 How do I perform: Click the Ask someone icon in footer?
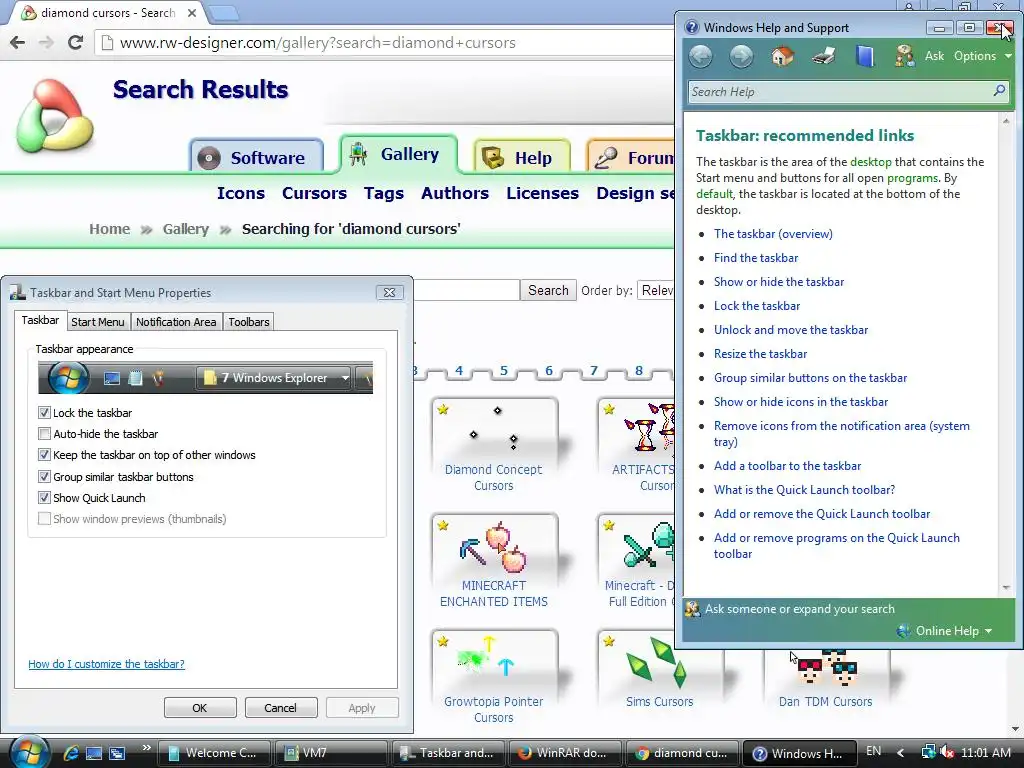tap(692, 609)
